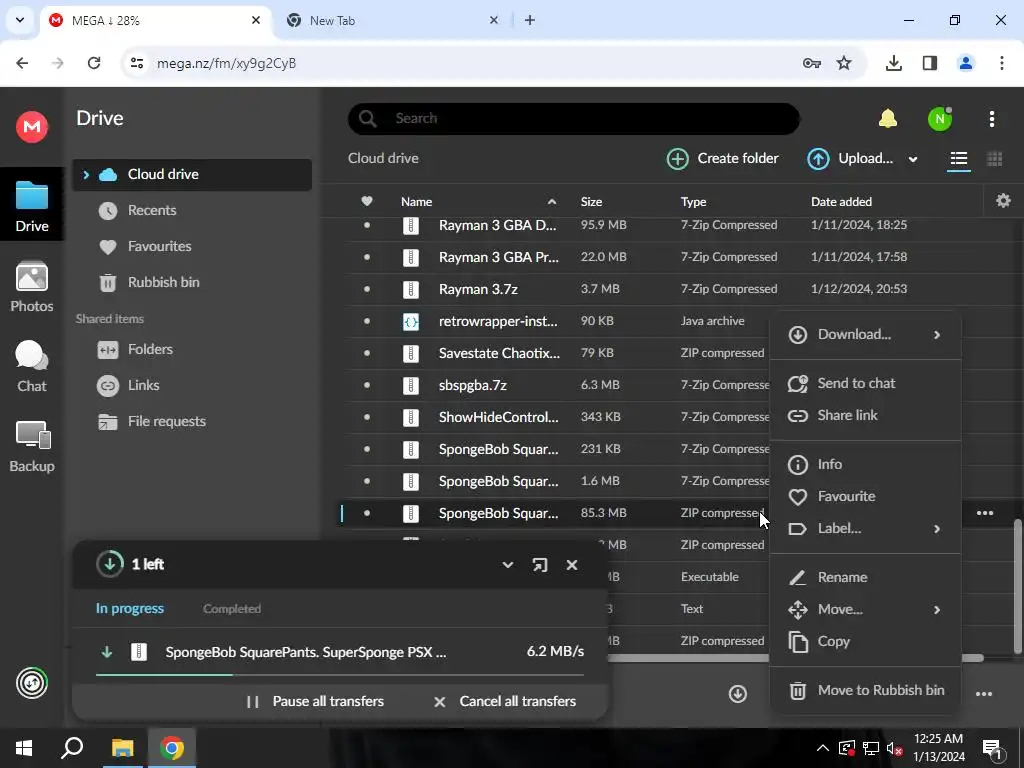Open the green N account avatar
The image size is (1024, 768).
(x=940, y=119)
